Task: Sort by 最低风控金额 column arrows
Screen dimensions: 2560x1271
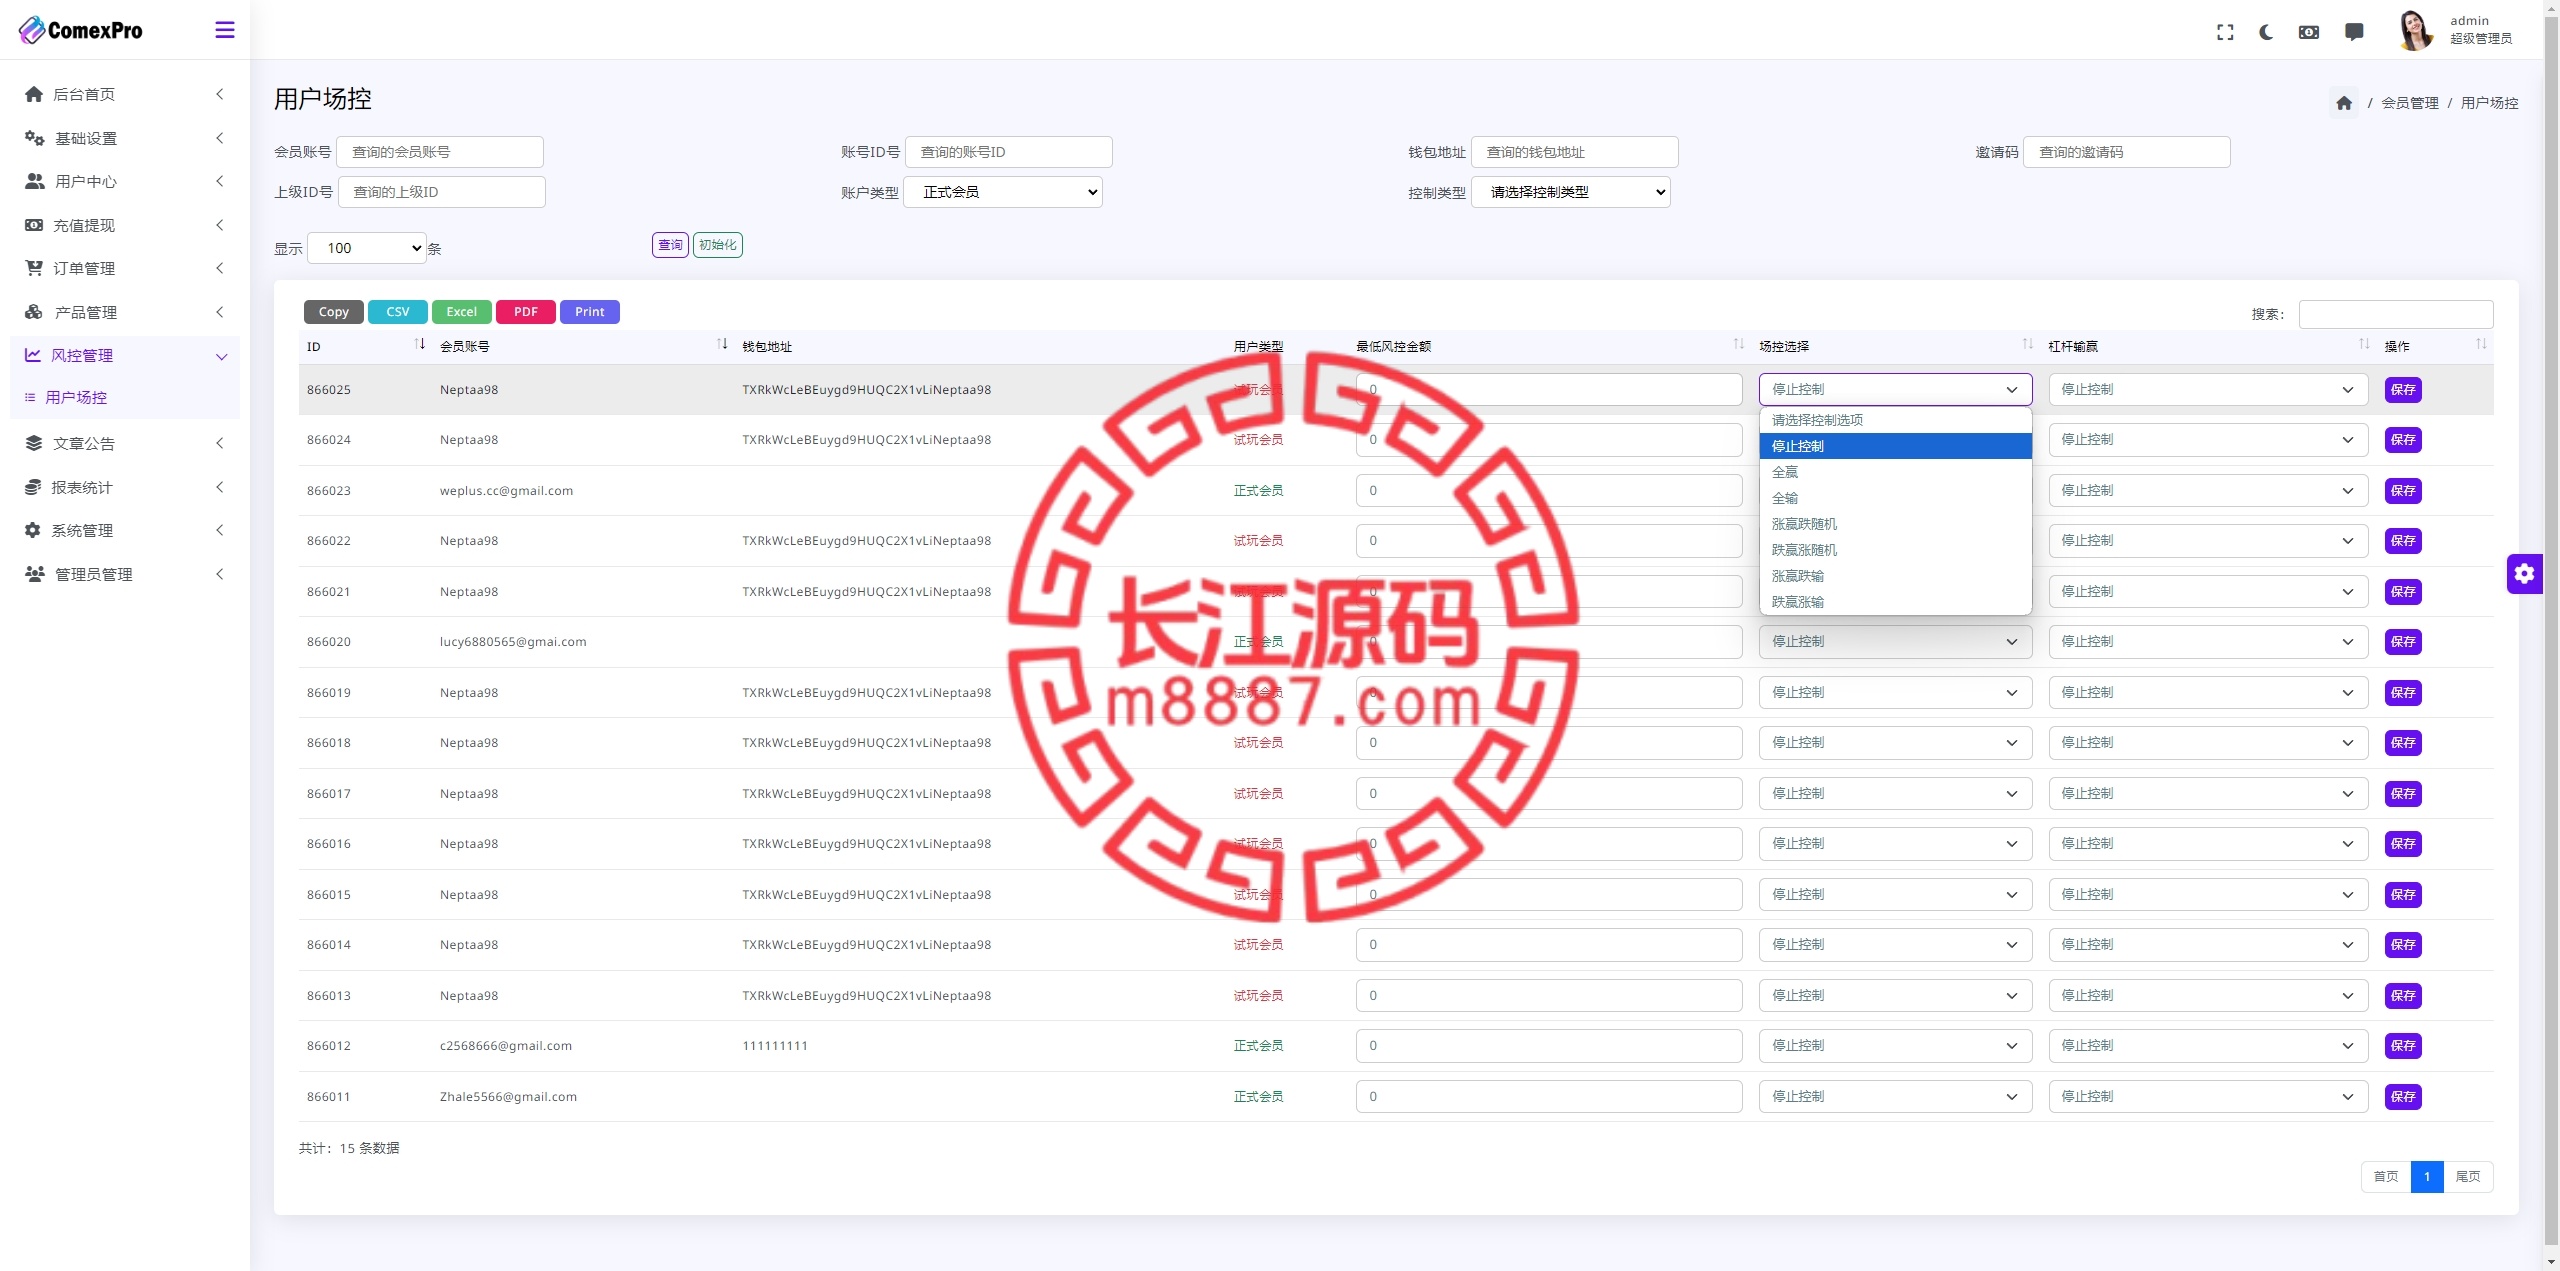Action: pyautogui.click(x=1738, y=344)
